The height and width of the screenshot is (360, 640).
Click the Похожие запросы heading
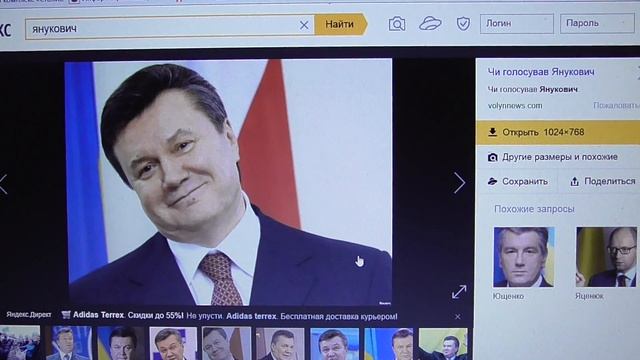click(x=534, y=209)
